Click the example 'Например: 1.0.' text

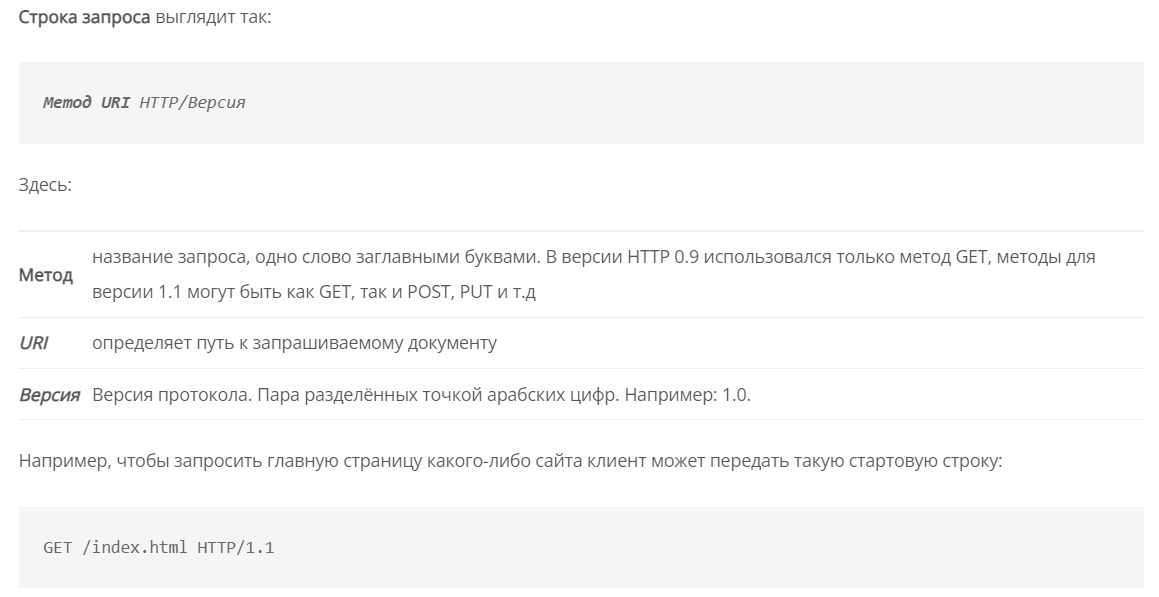(x=687, y=395)
